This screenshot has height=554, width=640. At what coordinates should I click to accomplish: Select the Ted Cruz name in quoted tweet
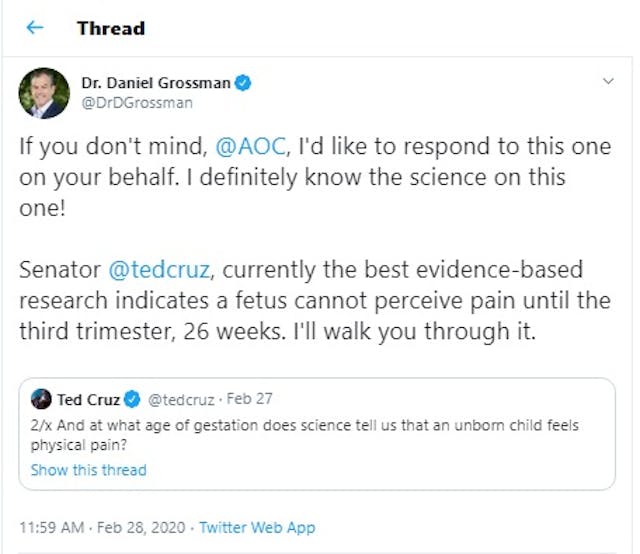click(x=88, y=399)
